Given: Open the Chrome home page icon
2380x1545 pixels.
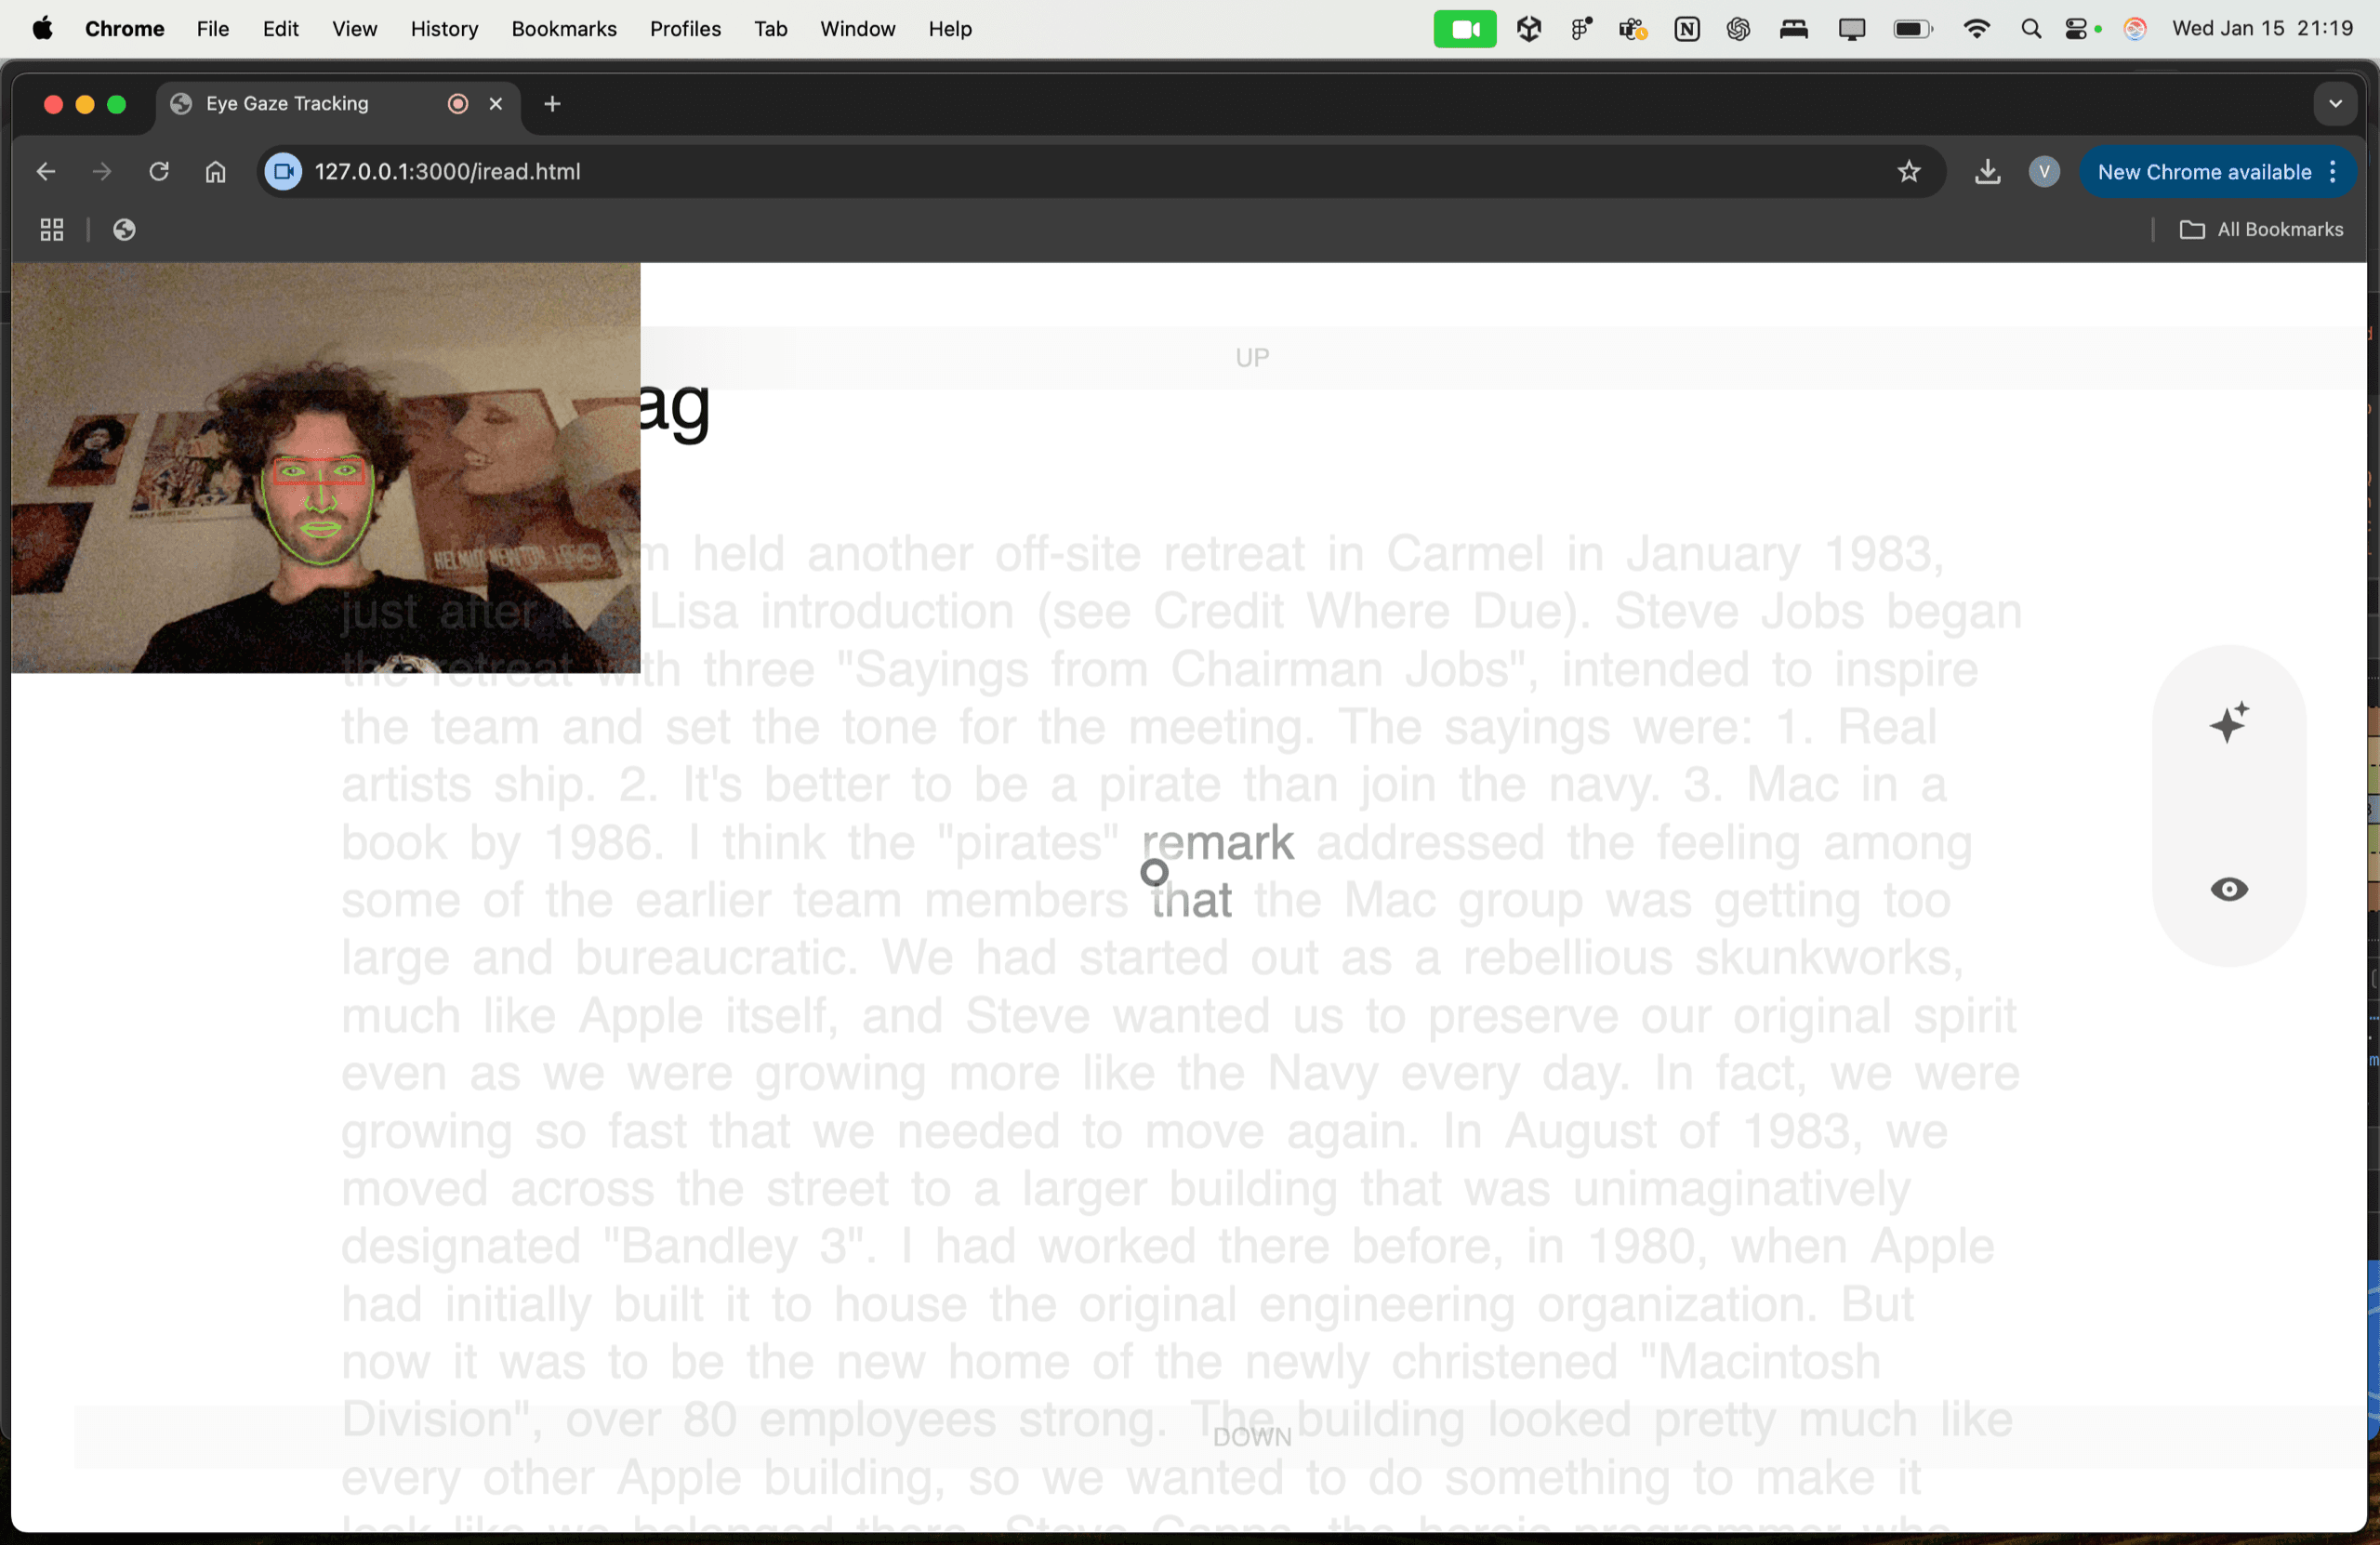Looking at the screenshot, I should (215, 172).
